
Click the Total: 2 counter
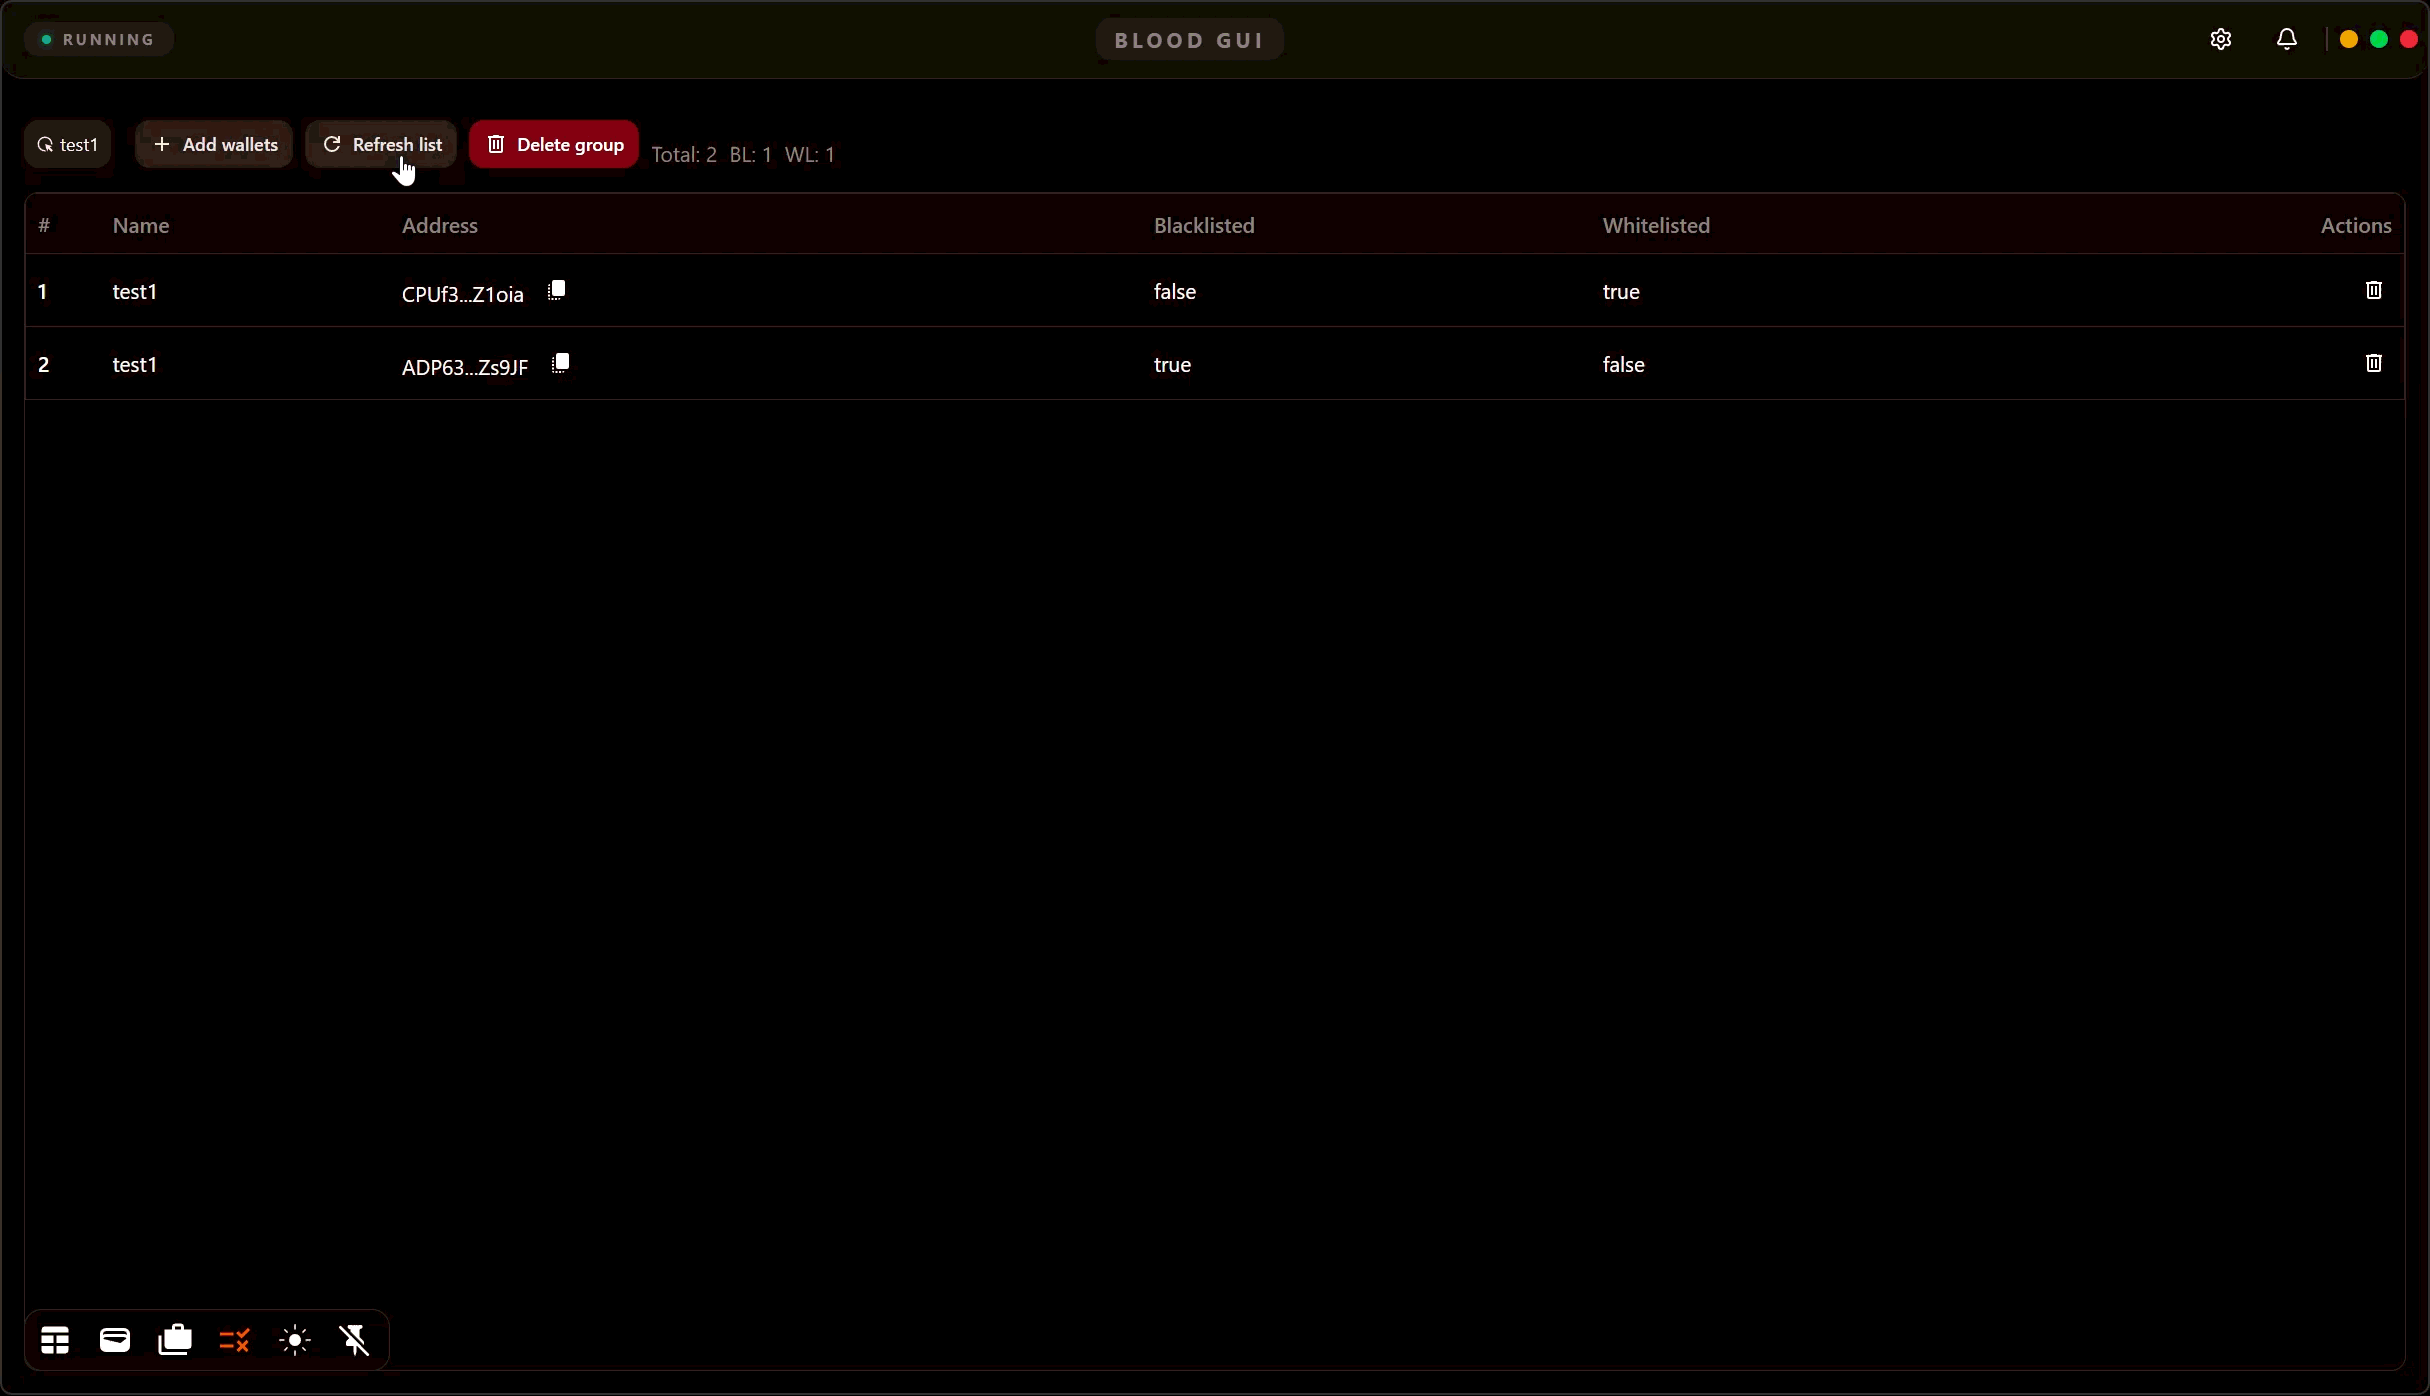[x=684, y=155]
